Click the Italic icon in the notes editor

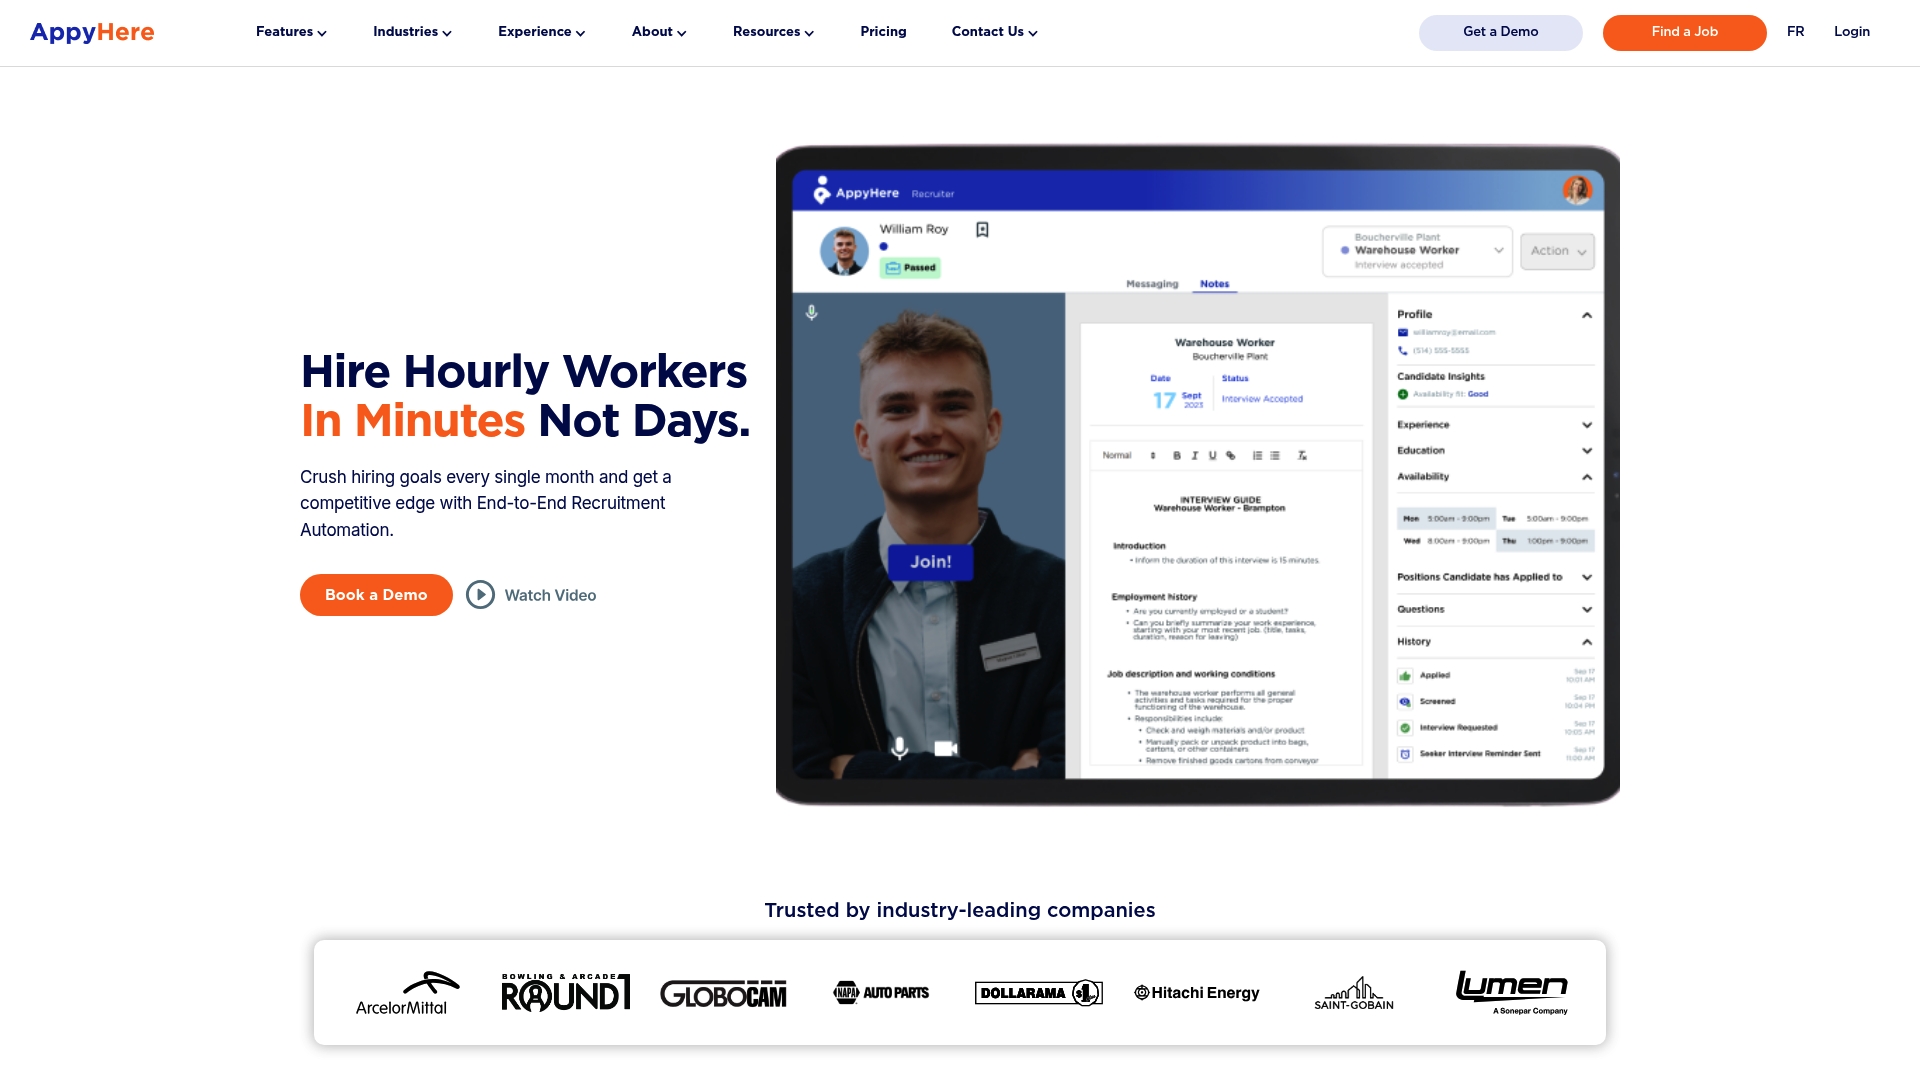pyautogui.click(x=1194, y=456)
